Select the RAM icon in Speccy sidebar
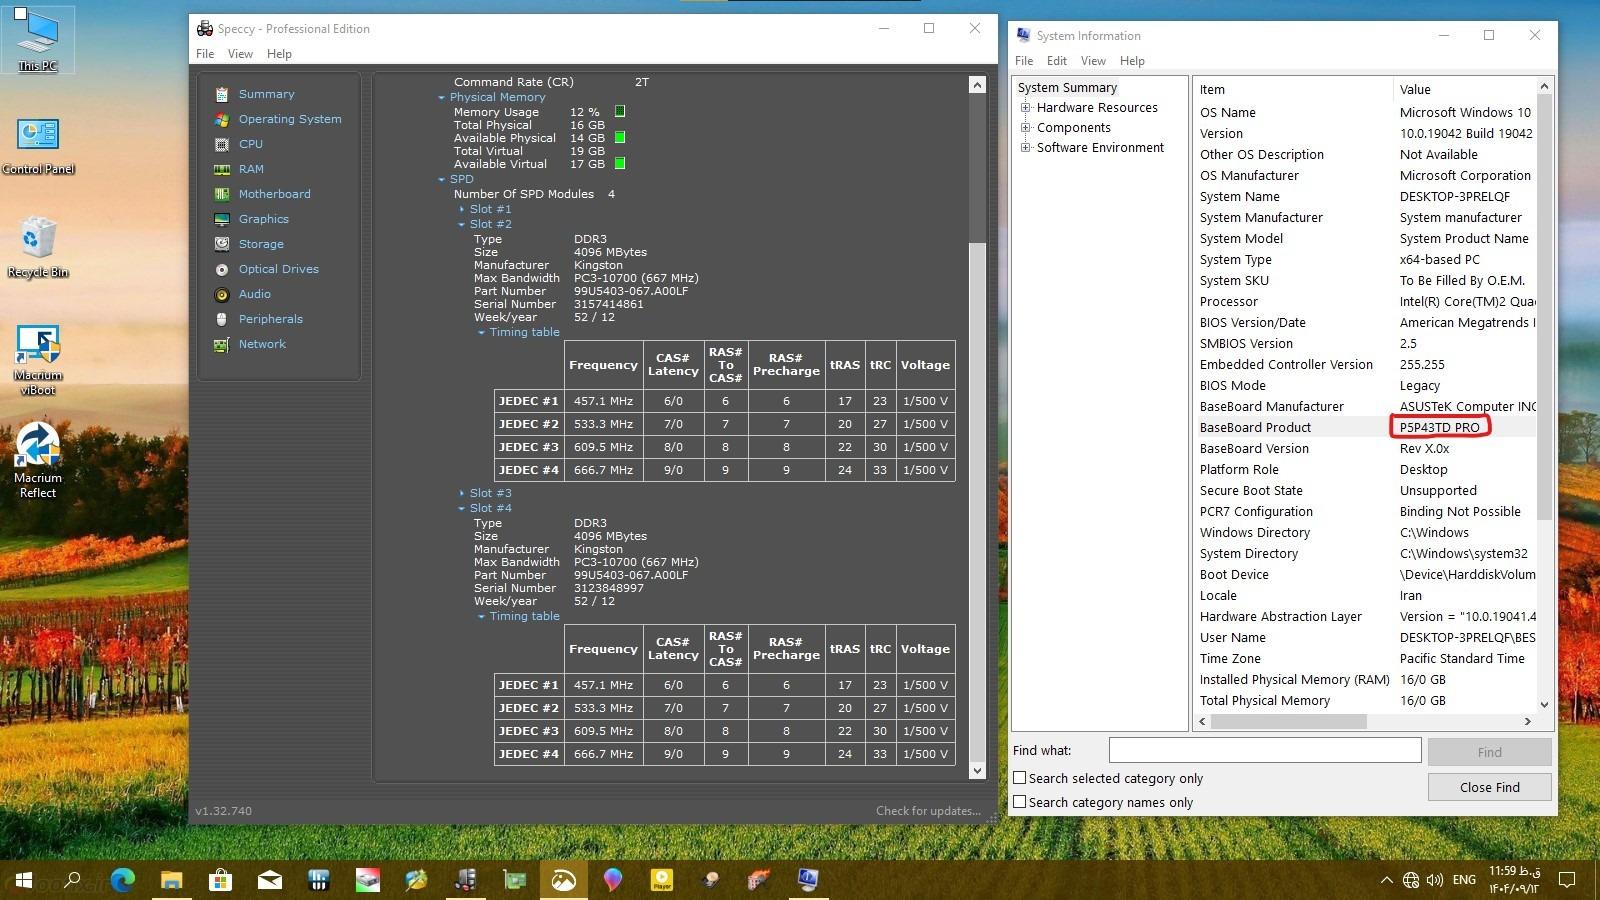The image size is (1600, 900). (x=222, y=169)
